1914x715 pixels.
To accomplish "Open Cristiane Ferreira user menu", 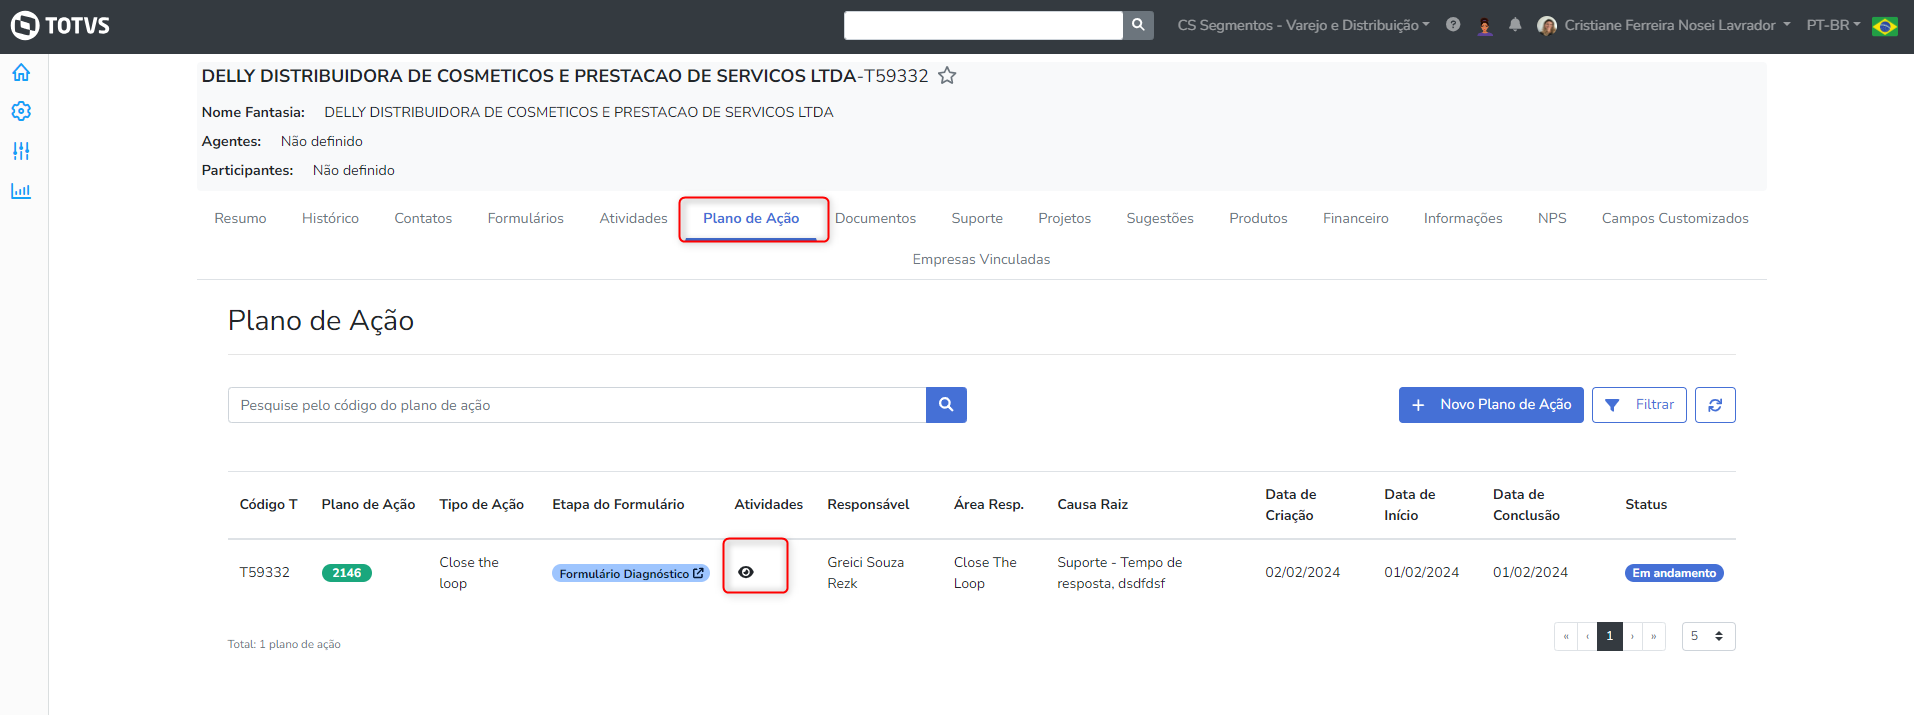I will pos(1677,25).
